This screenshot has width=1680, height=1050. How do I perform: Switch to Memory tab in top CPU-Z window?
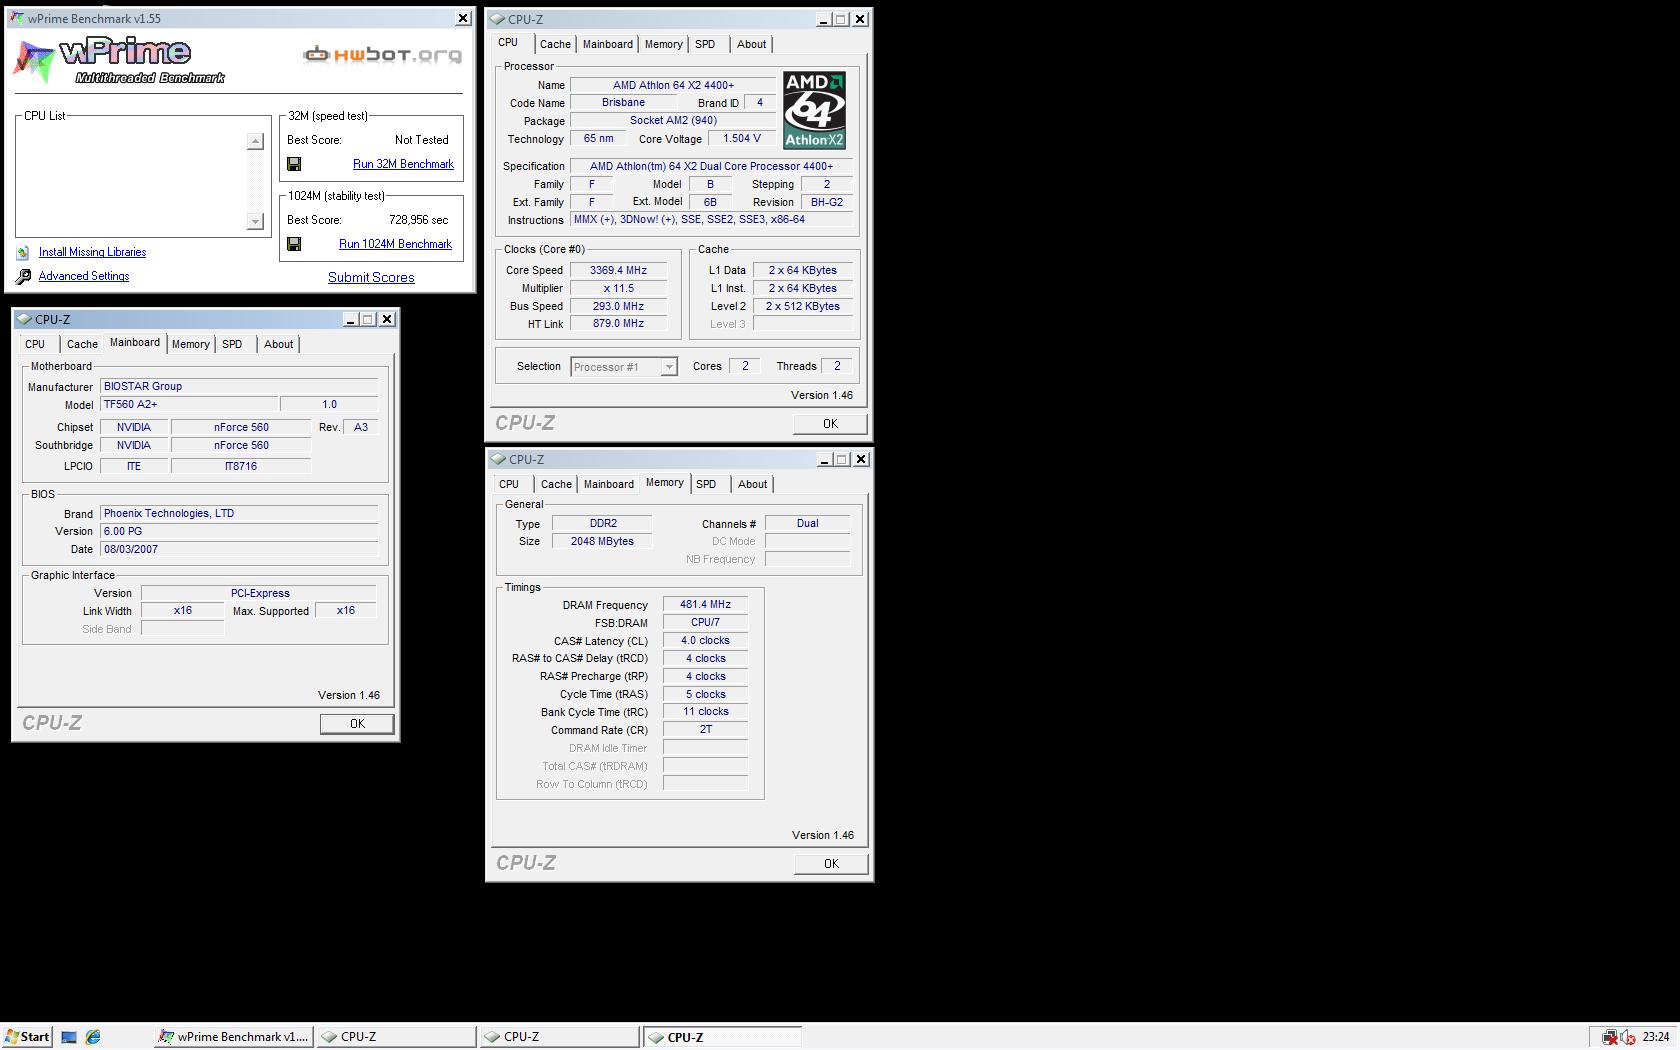[x=663, y=44]
